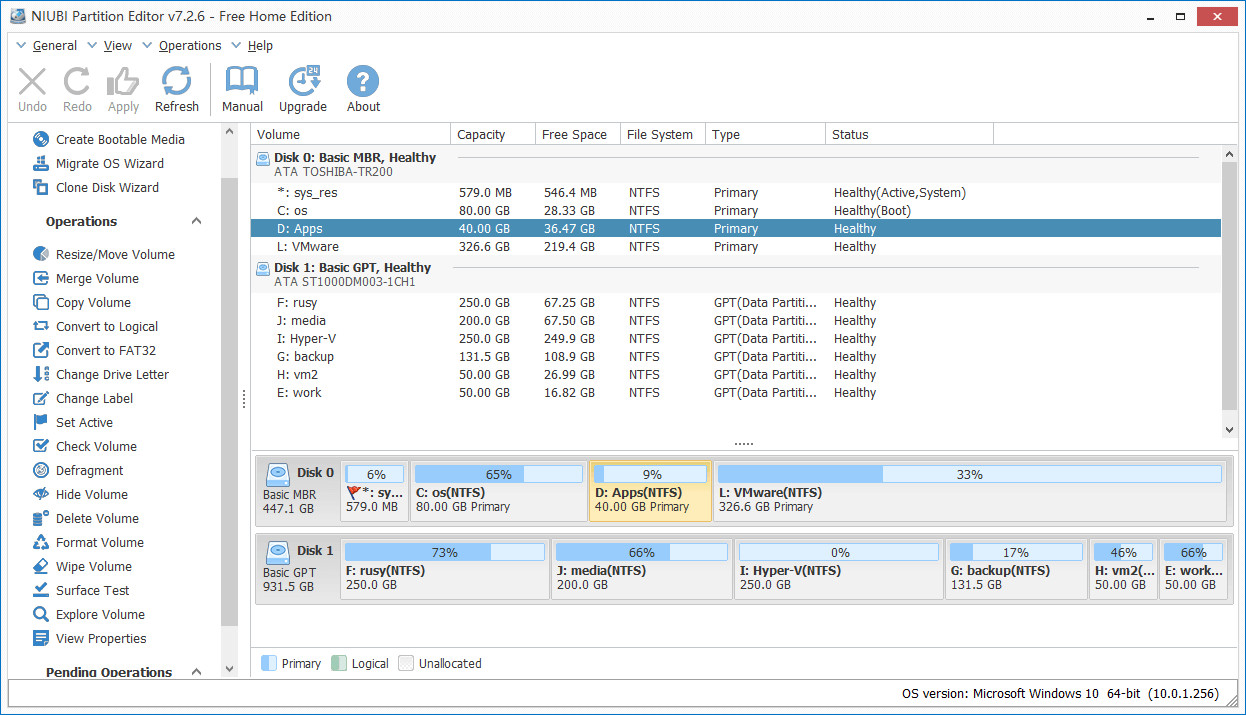Click the Type column header
Screen dimensions: 1246x715
pyautogui.click(x=766, y=134)
